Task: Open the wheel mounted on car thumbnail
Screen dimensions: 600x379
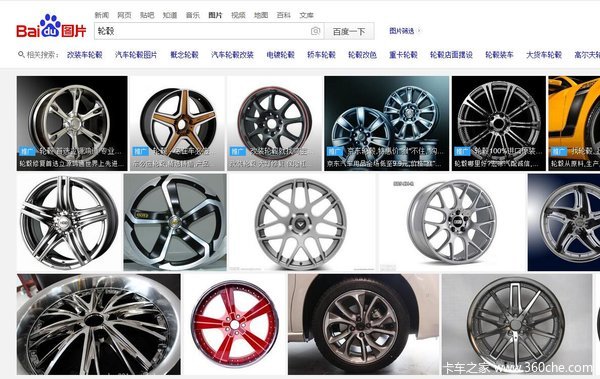Action: tap(364, 324)
